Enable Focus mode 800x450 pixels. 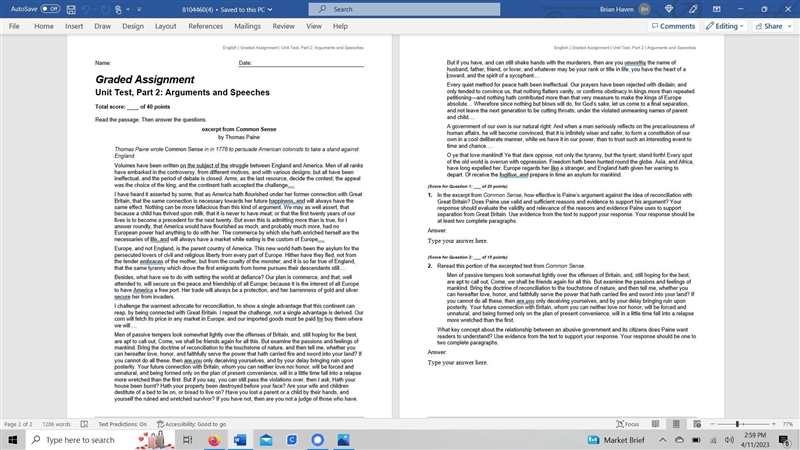coord(628,424)
